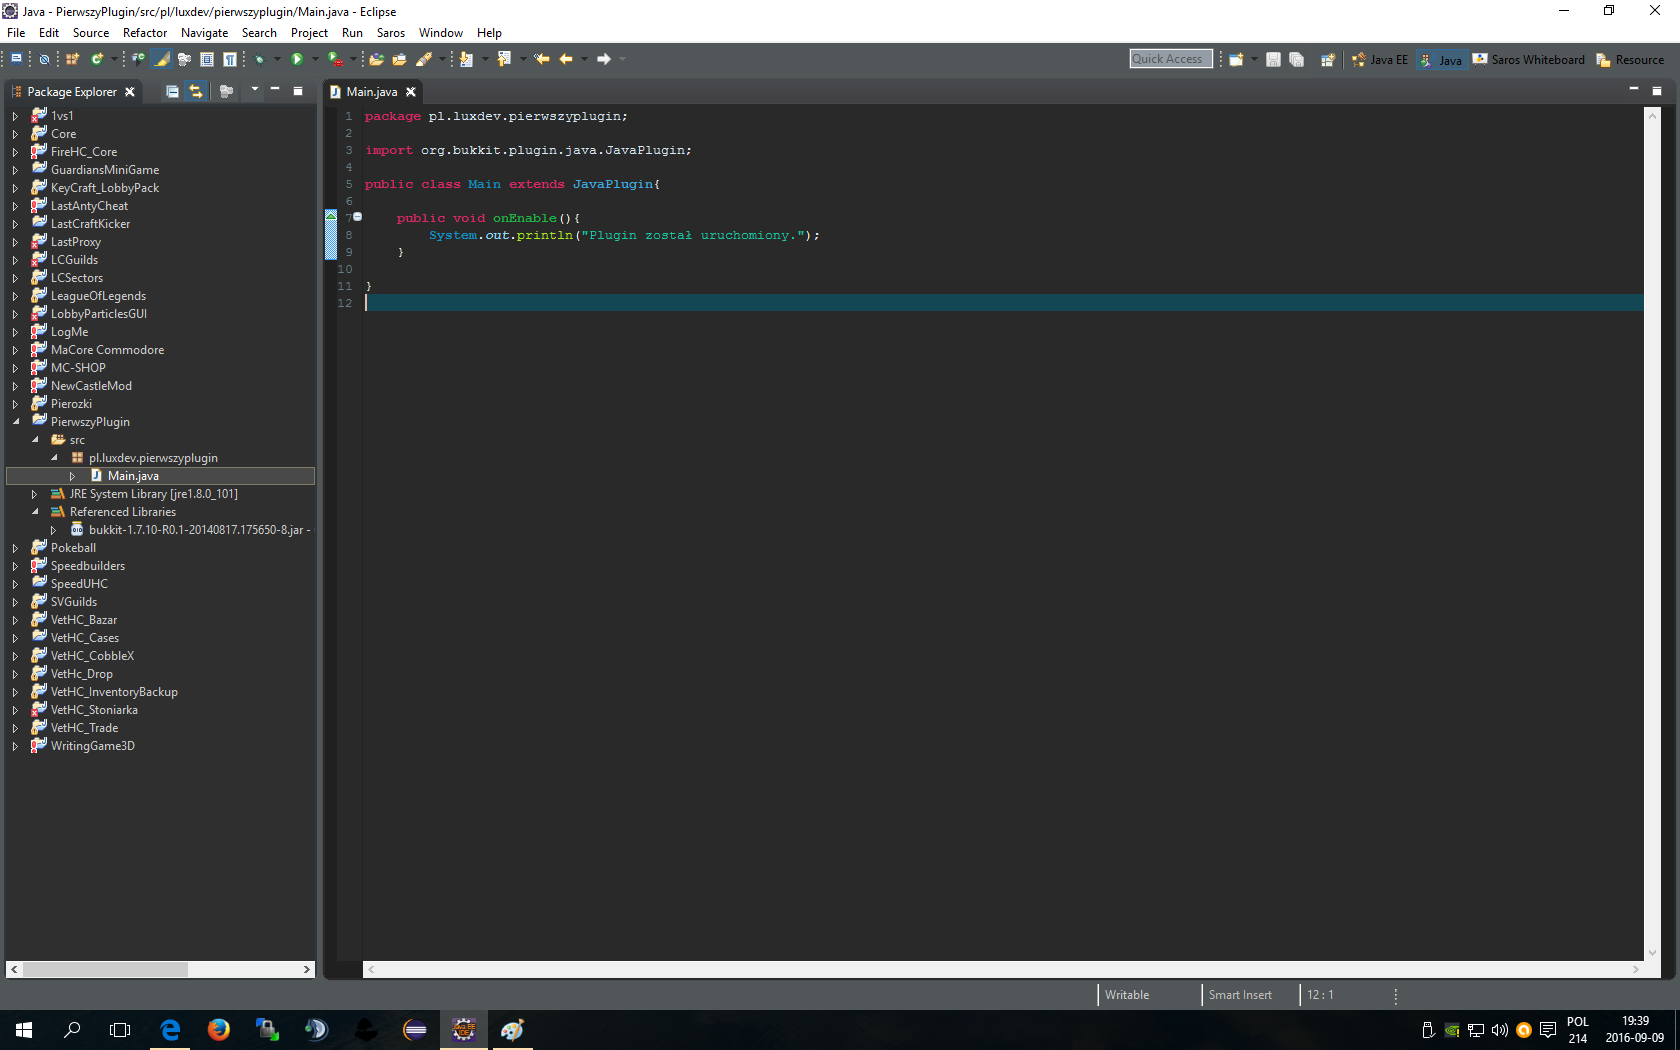Click the Quick Access search field

(1170, 59)
